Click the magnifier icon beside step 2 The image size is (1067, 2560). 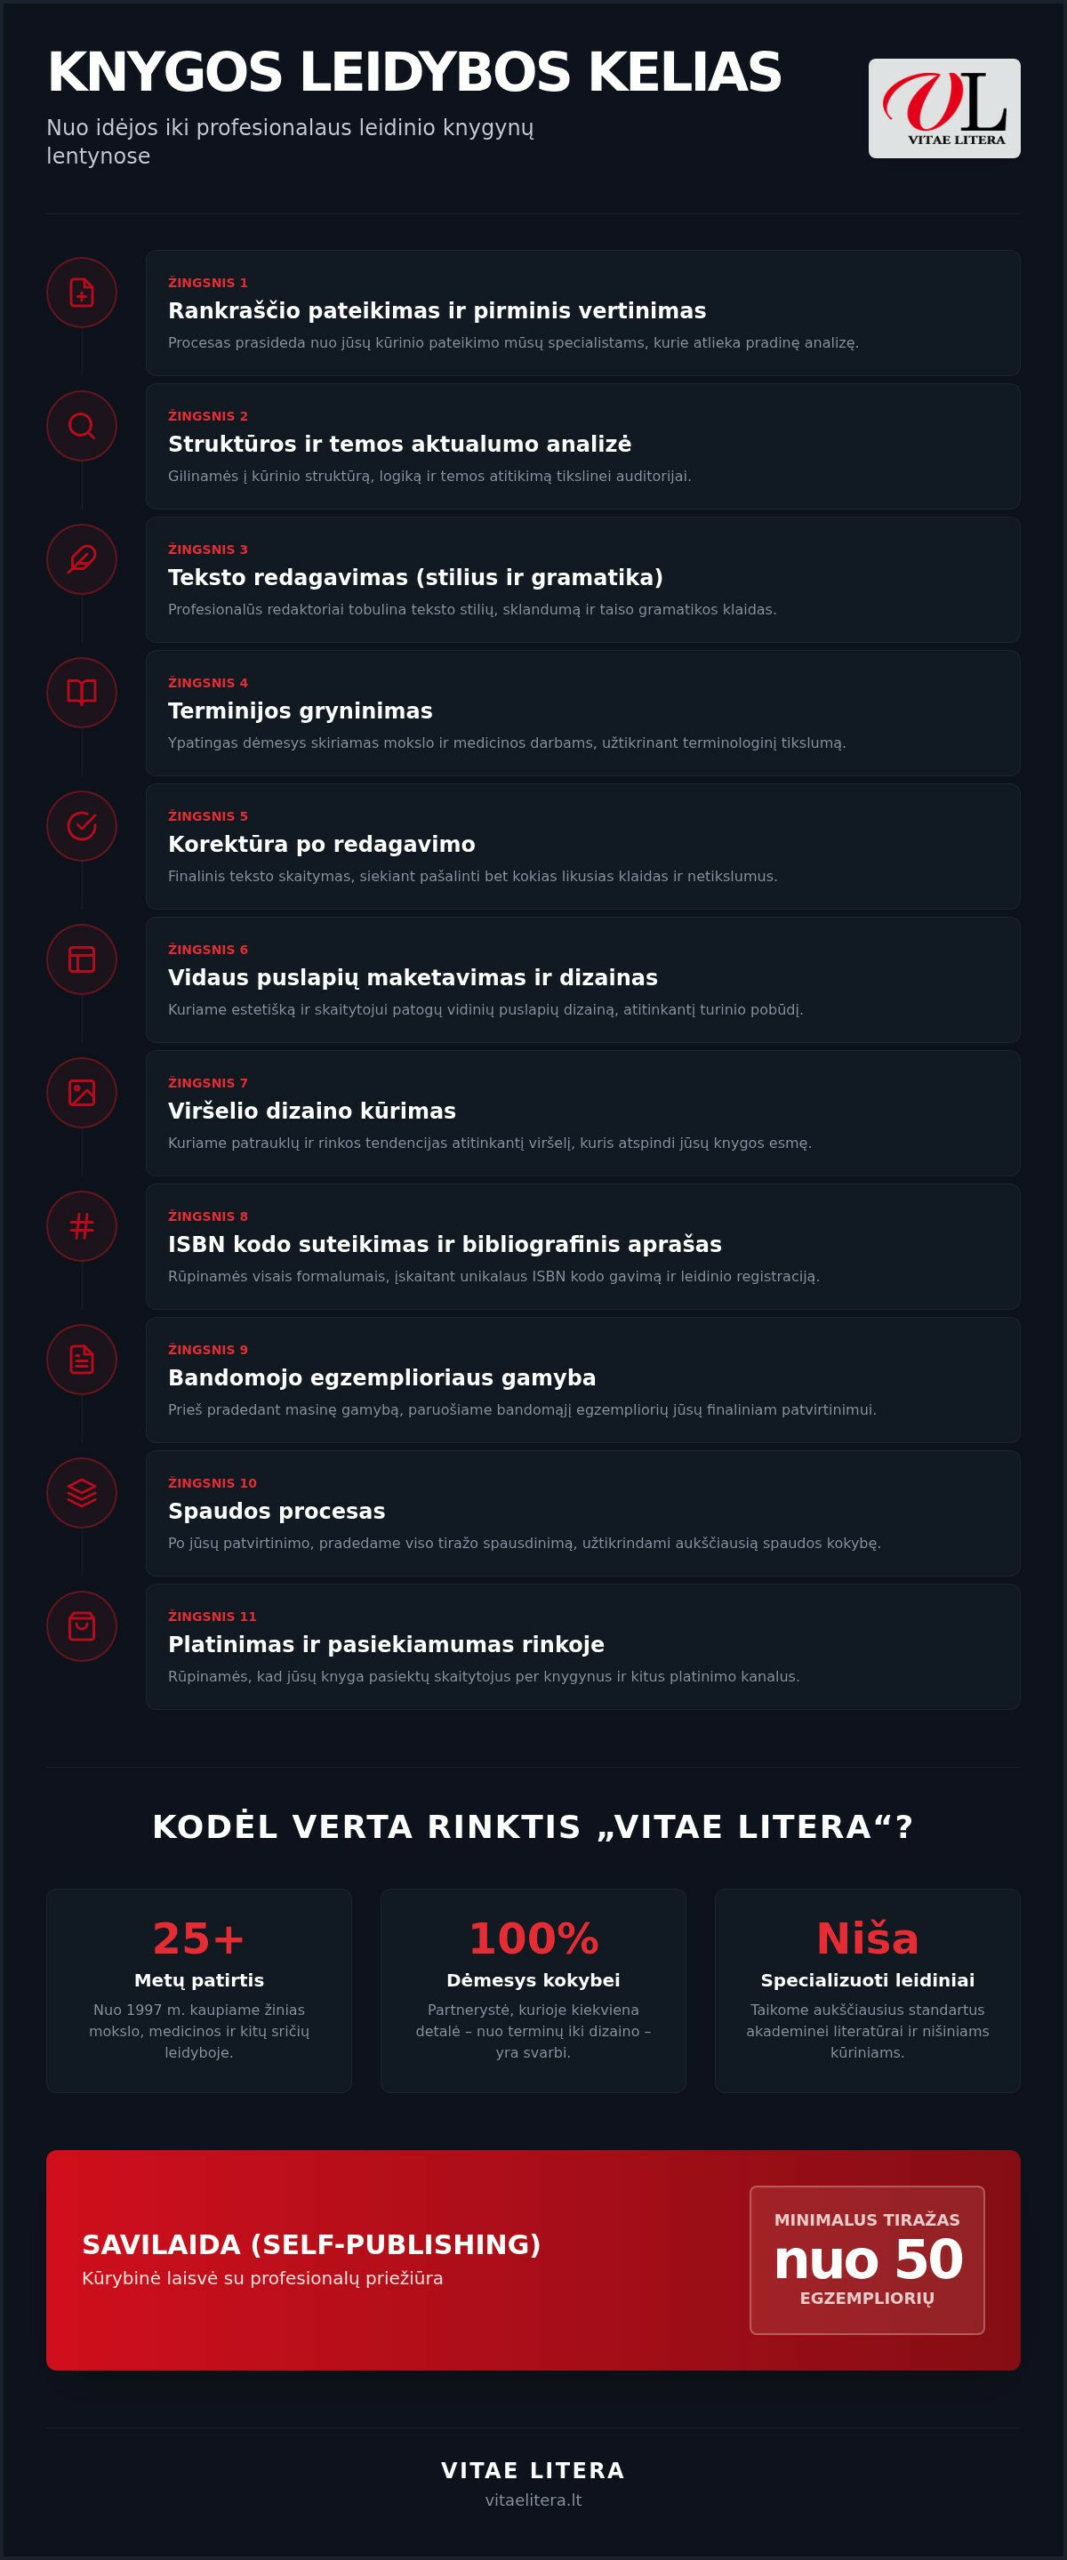[82, 426]
